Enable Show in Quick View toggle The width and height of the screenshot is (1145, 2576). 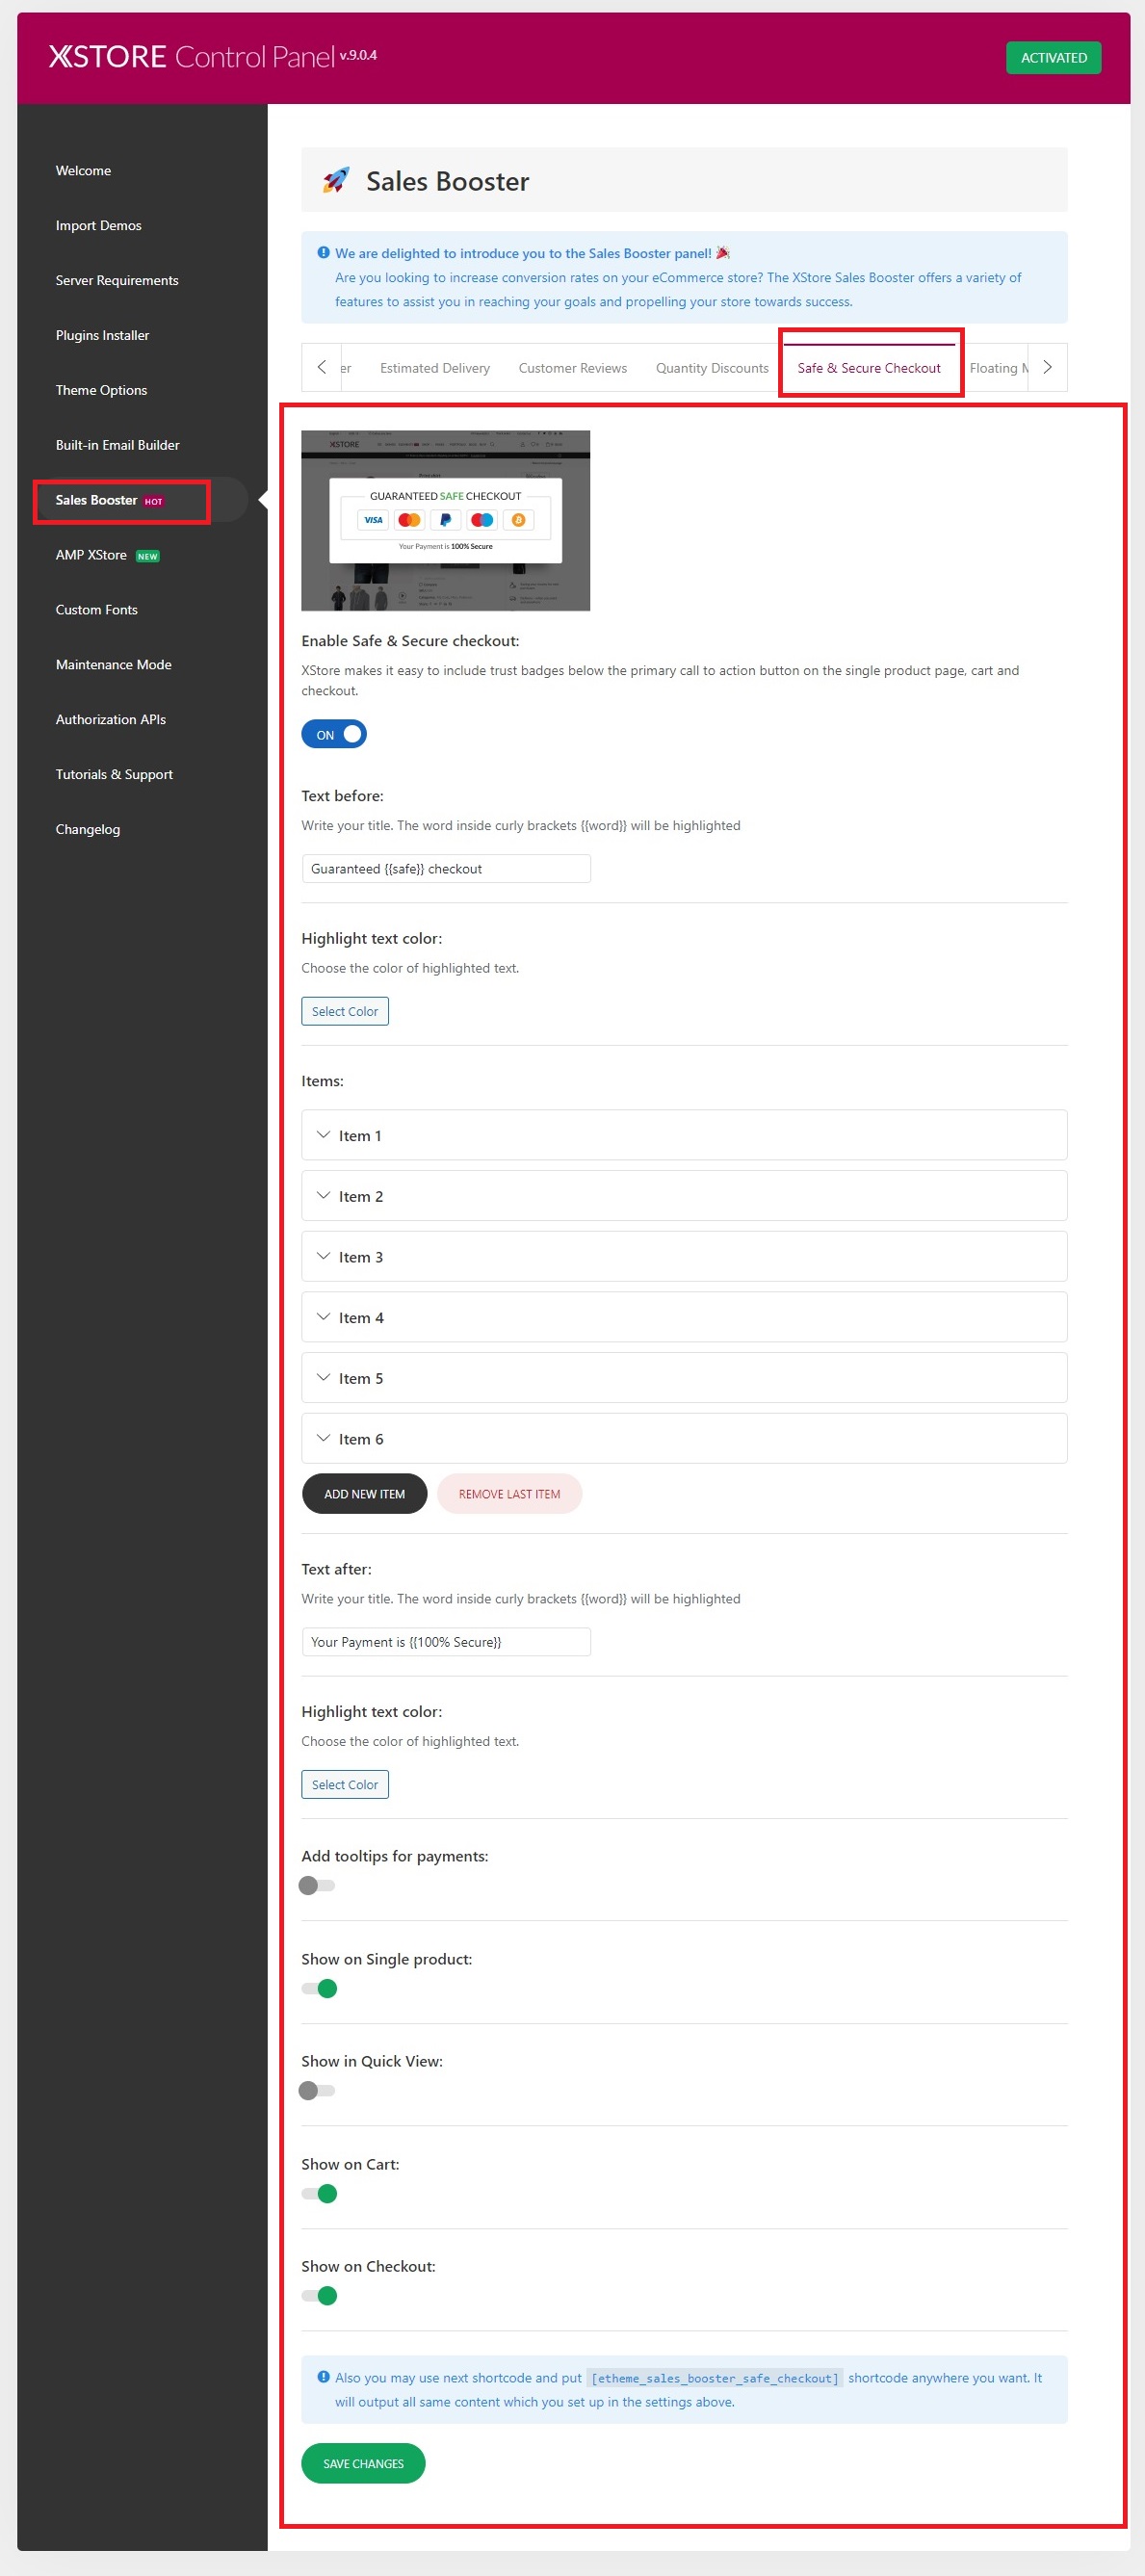click(317, 2090)
